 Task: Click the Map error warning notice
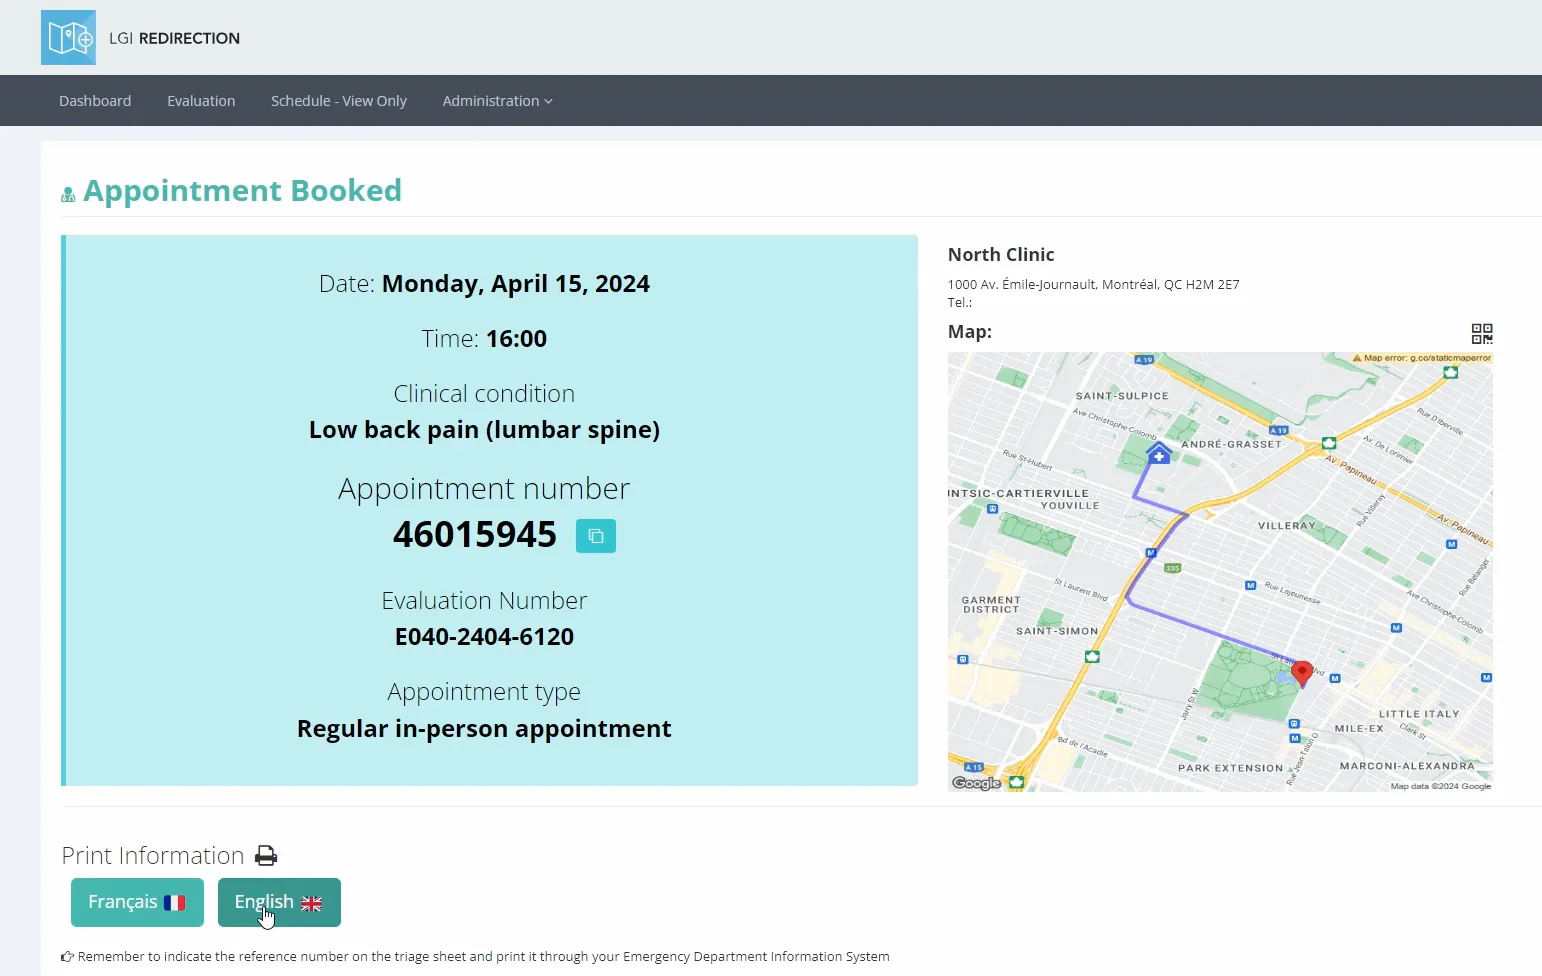tap(1421, 358)
